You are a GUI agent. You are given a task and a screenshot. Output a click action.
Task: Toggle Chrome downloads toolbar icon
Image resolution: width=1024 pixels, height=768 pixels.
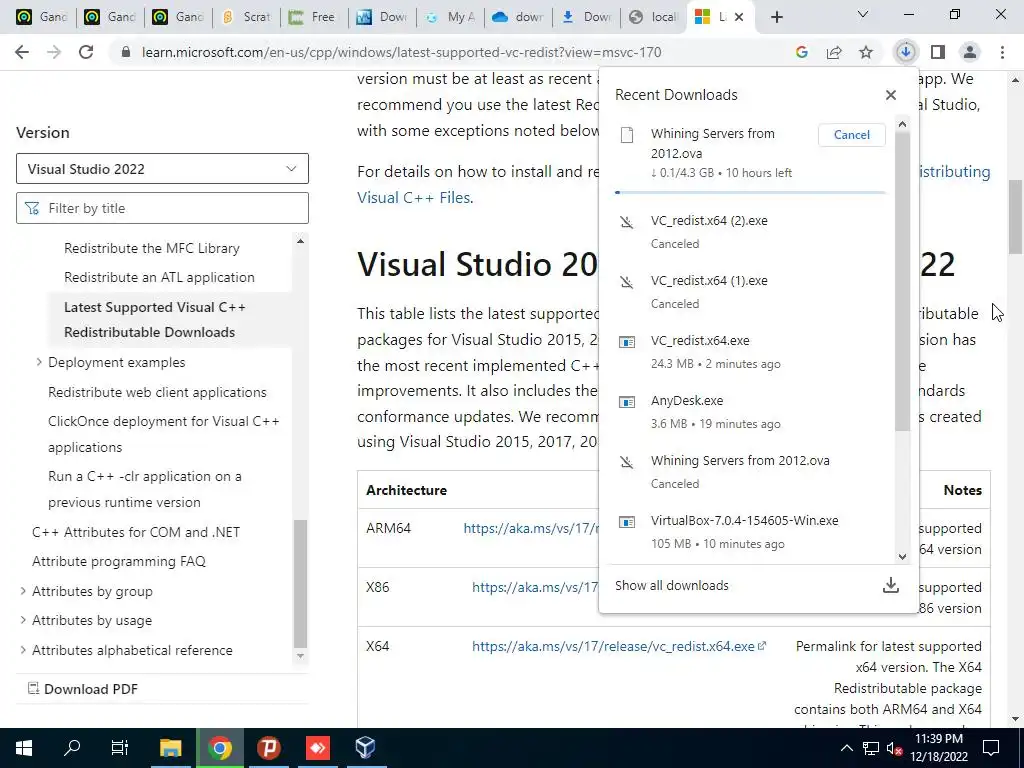905,52
